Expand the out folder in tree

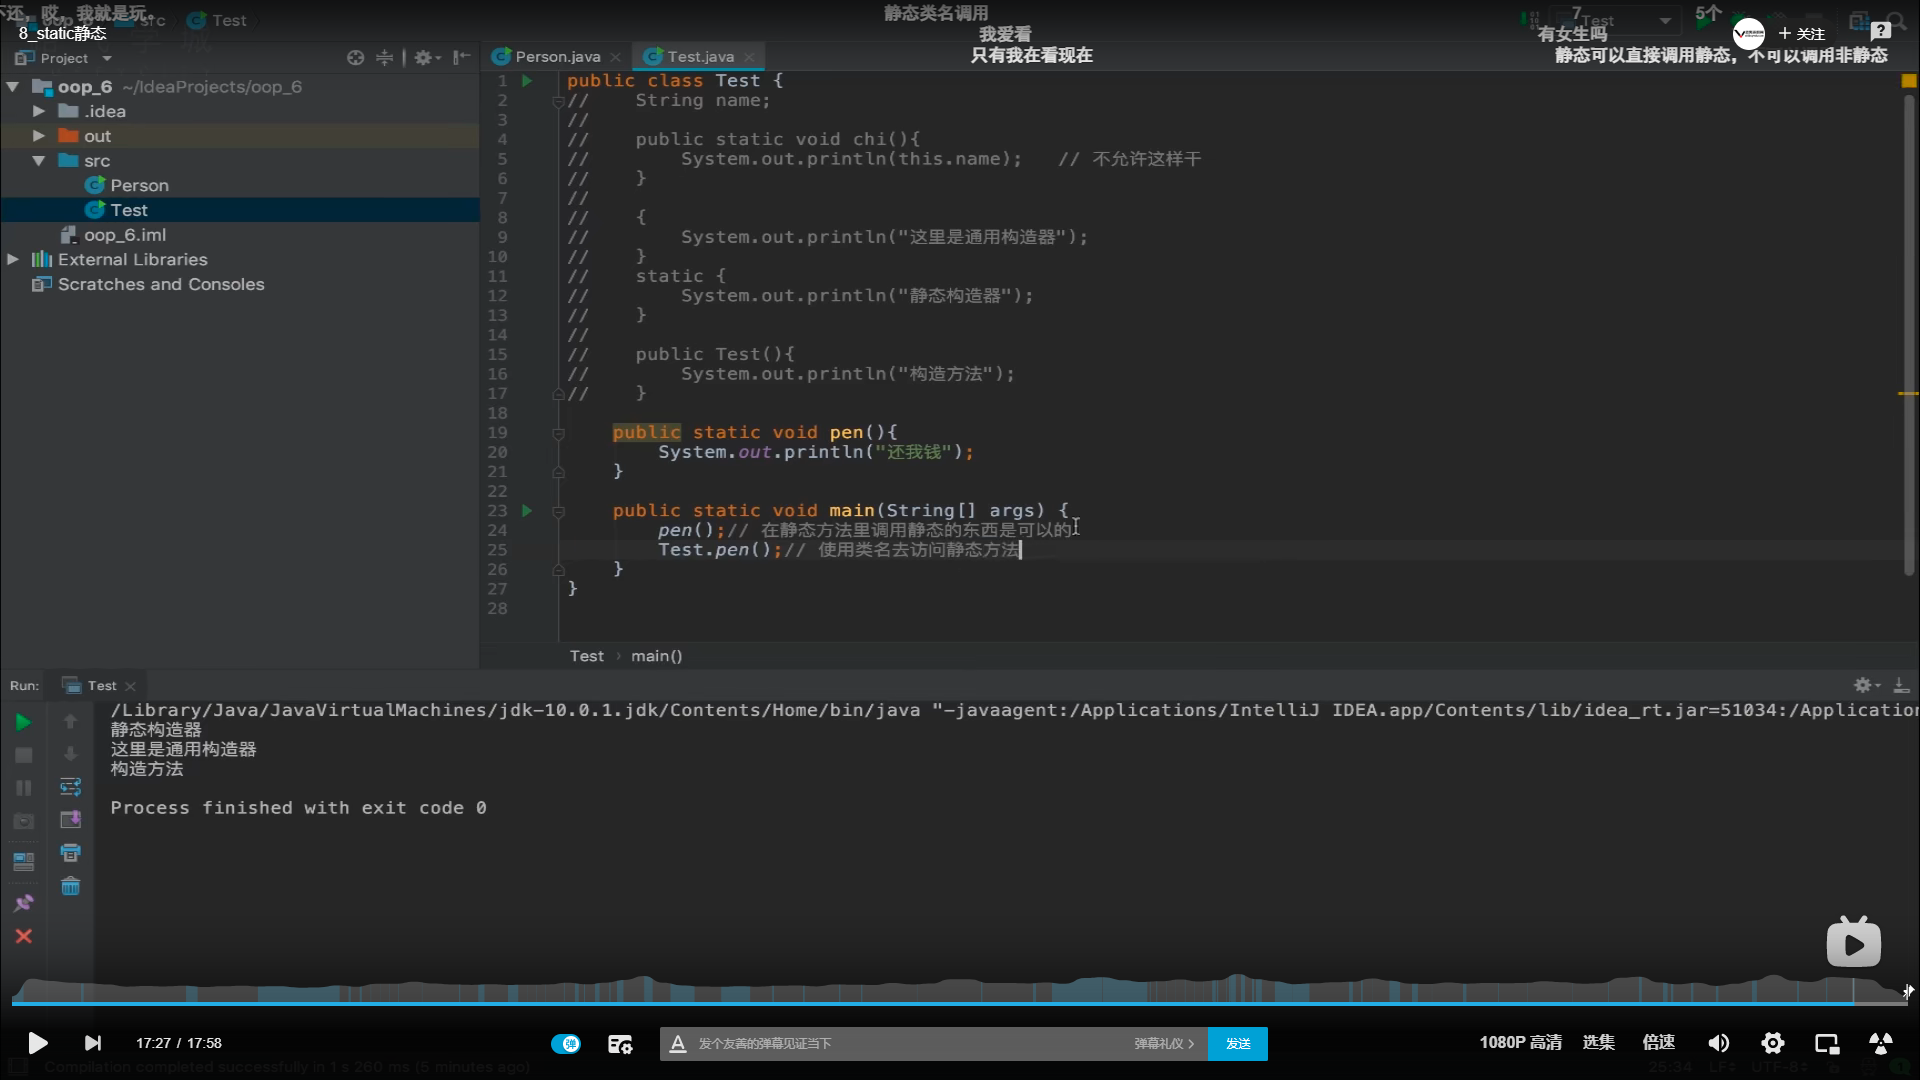39,136
